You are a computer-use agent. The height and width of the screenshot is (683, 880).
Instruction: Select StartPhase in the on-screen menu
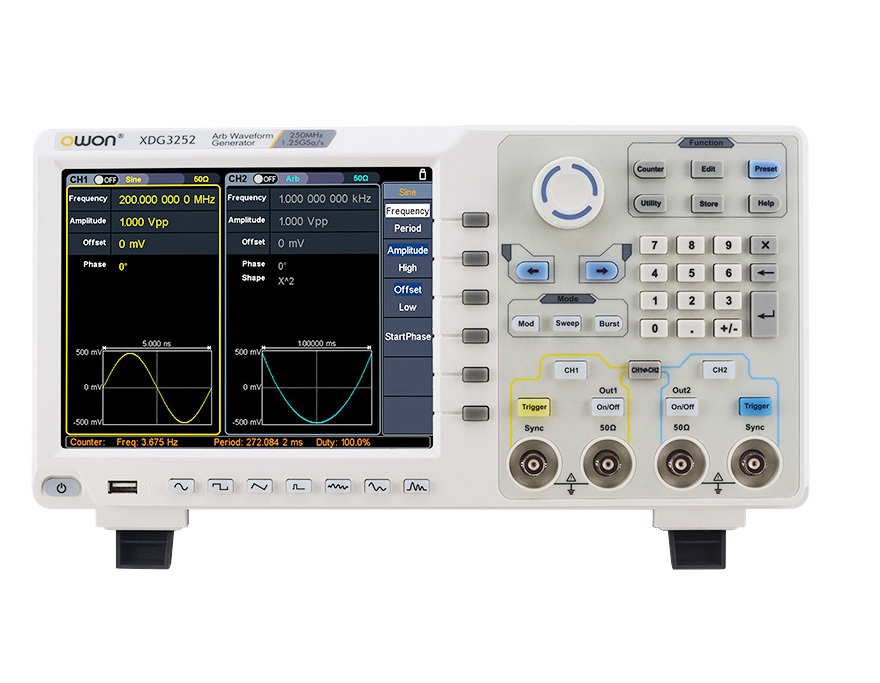(407, 337)
